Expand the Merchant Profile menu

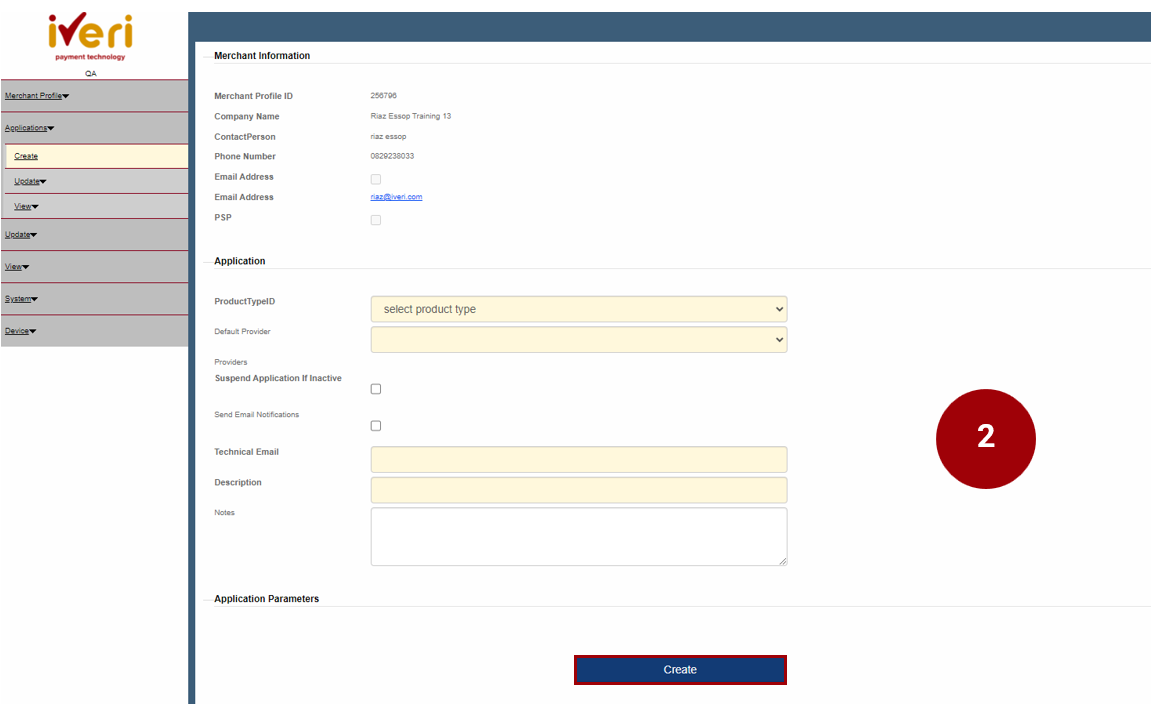pos(37,96)
